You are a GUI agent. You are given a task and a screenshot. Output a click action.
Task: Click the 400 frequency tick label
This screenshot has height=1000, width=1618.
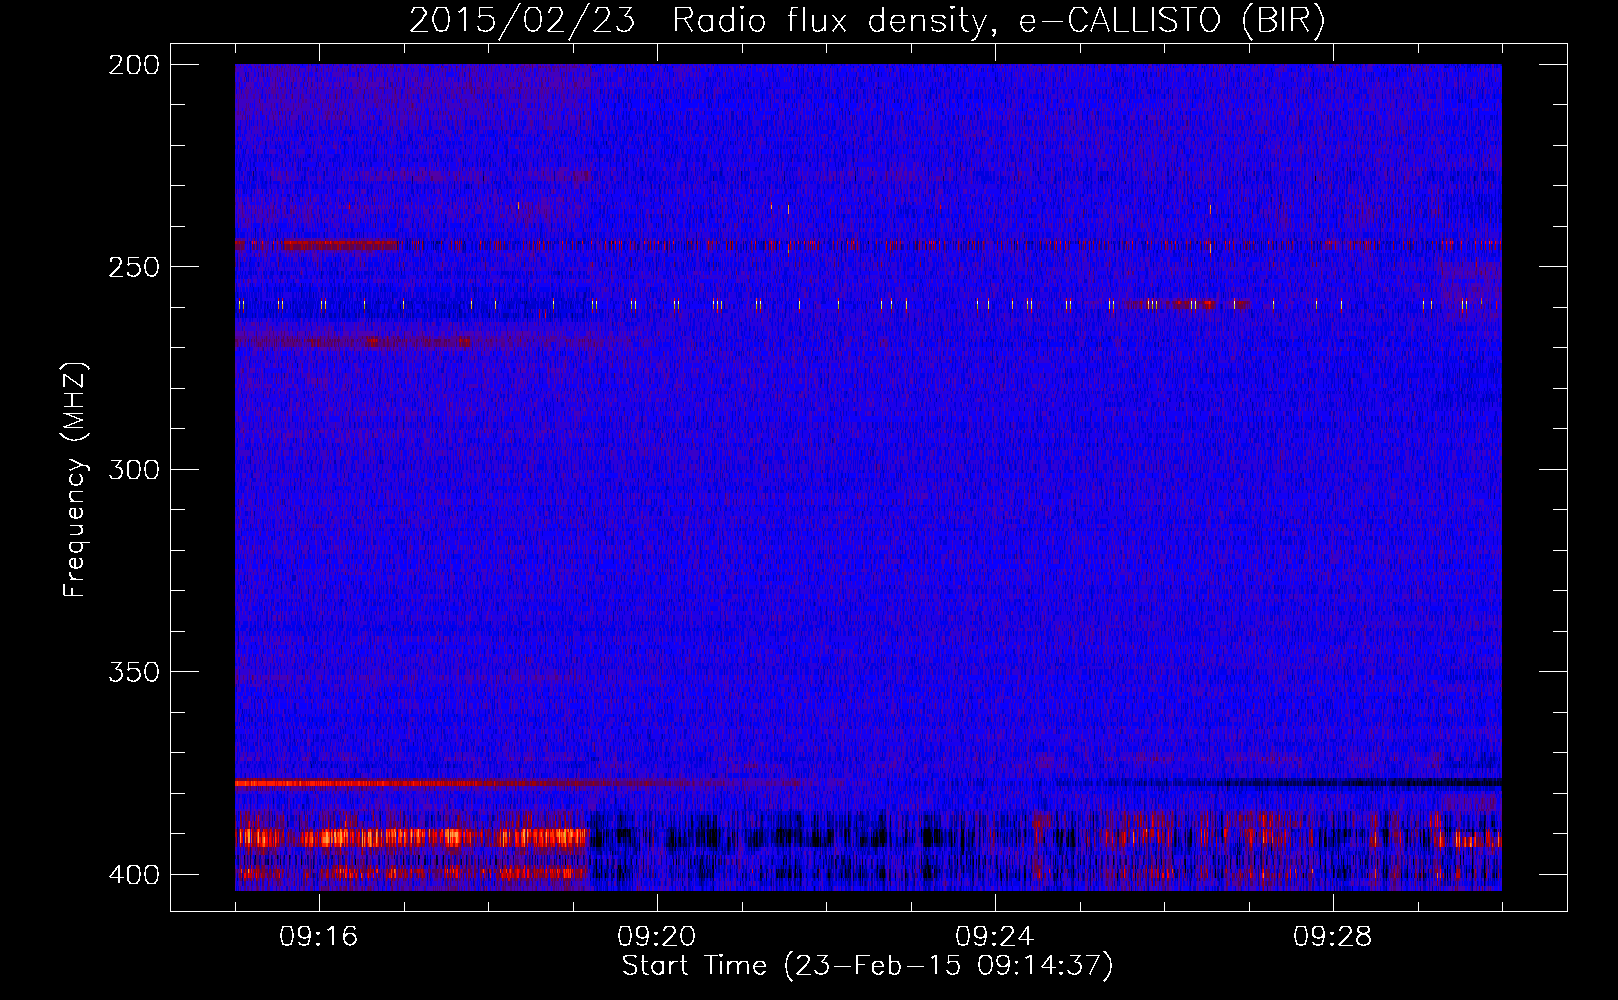134,874
